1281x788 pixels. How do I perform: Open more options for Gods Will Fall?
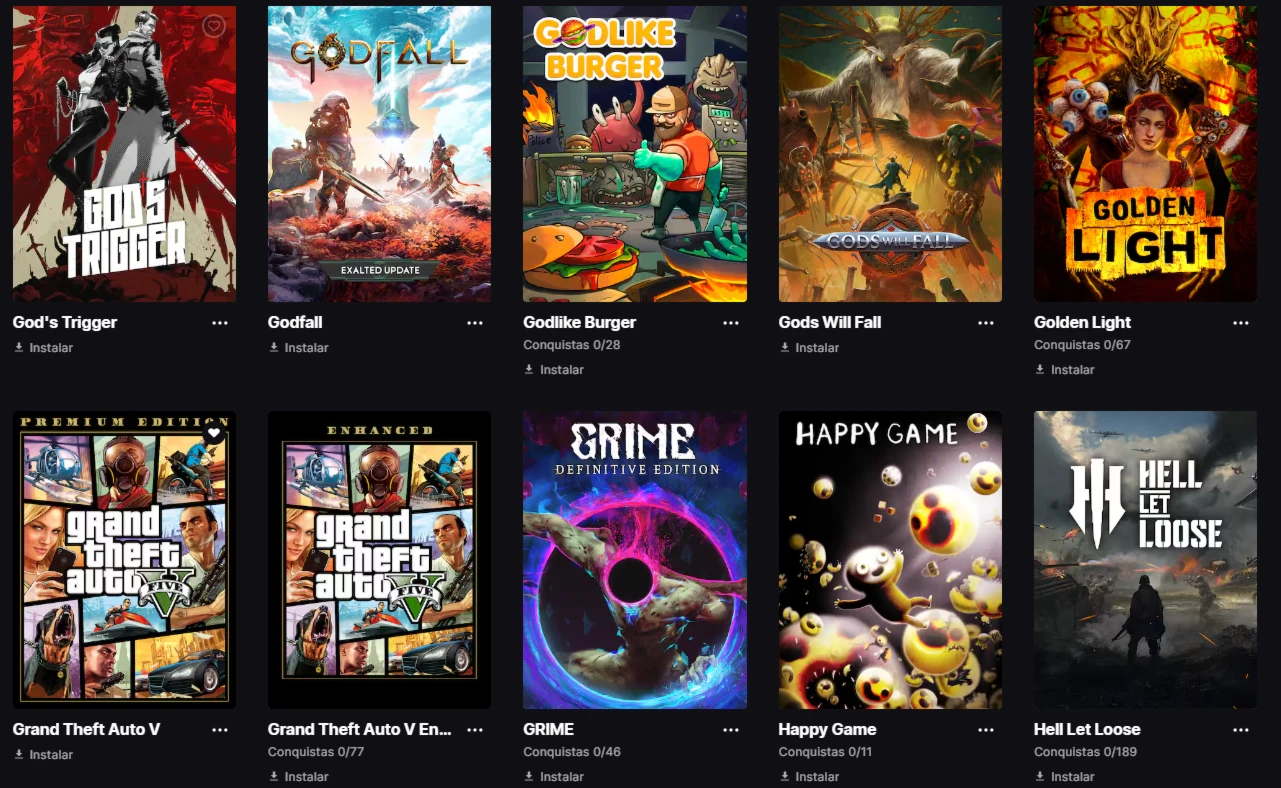(986, 323)
